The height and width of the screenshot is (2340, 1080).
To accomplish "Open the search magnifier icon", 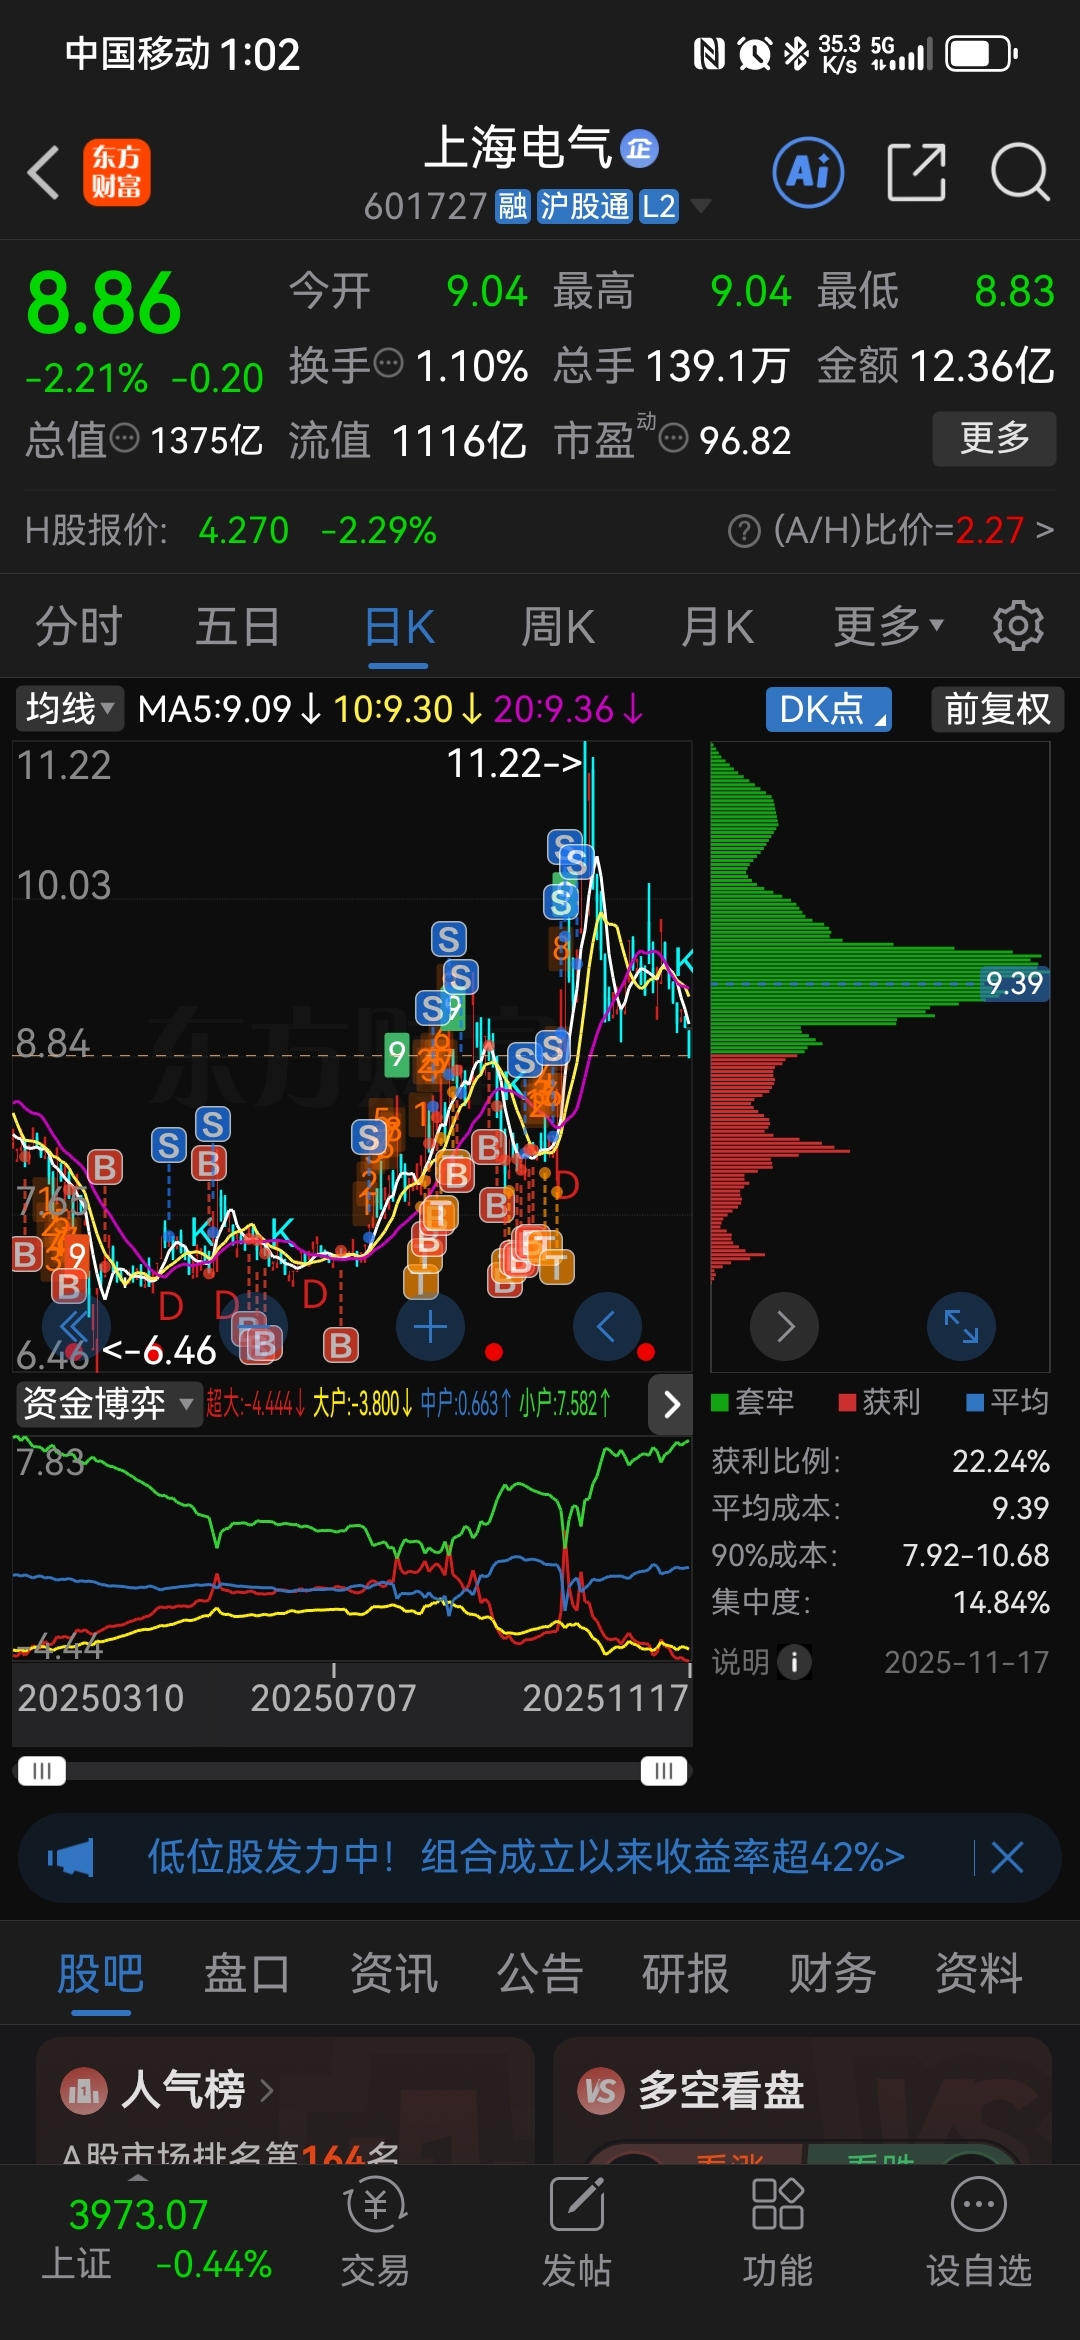I will pyautogui.click(x=1020, y=172).
